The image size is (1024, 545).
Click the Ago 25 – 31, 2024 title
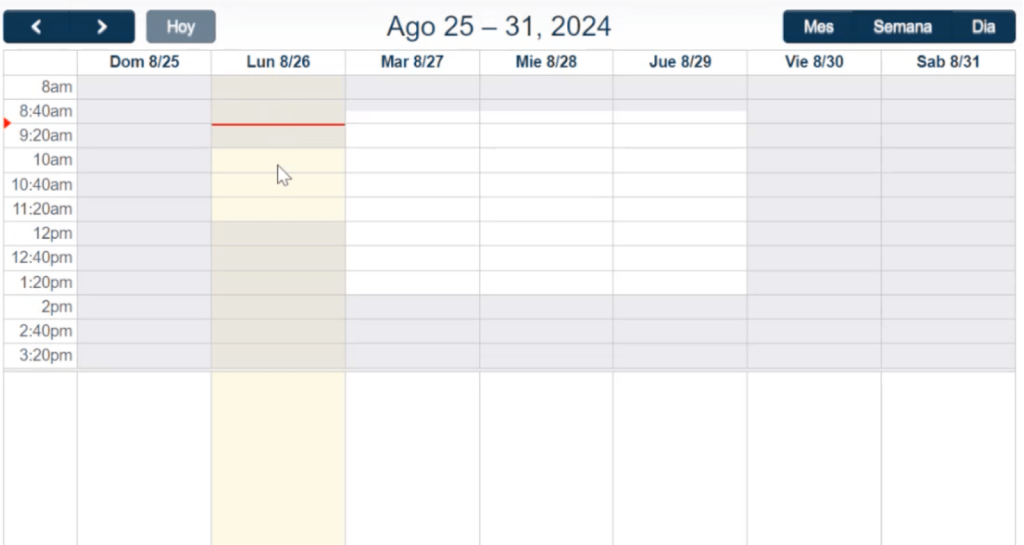pos(498,27)
